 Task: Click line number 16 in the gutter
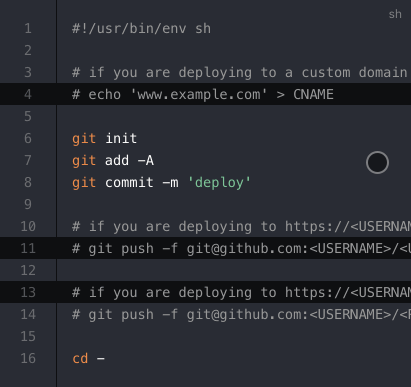28,358
